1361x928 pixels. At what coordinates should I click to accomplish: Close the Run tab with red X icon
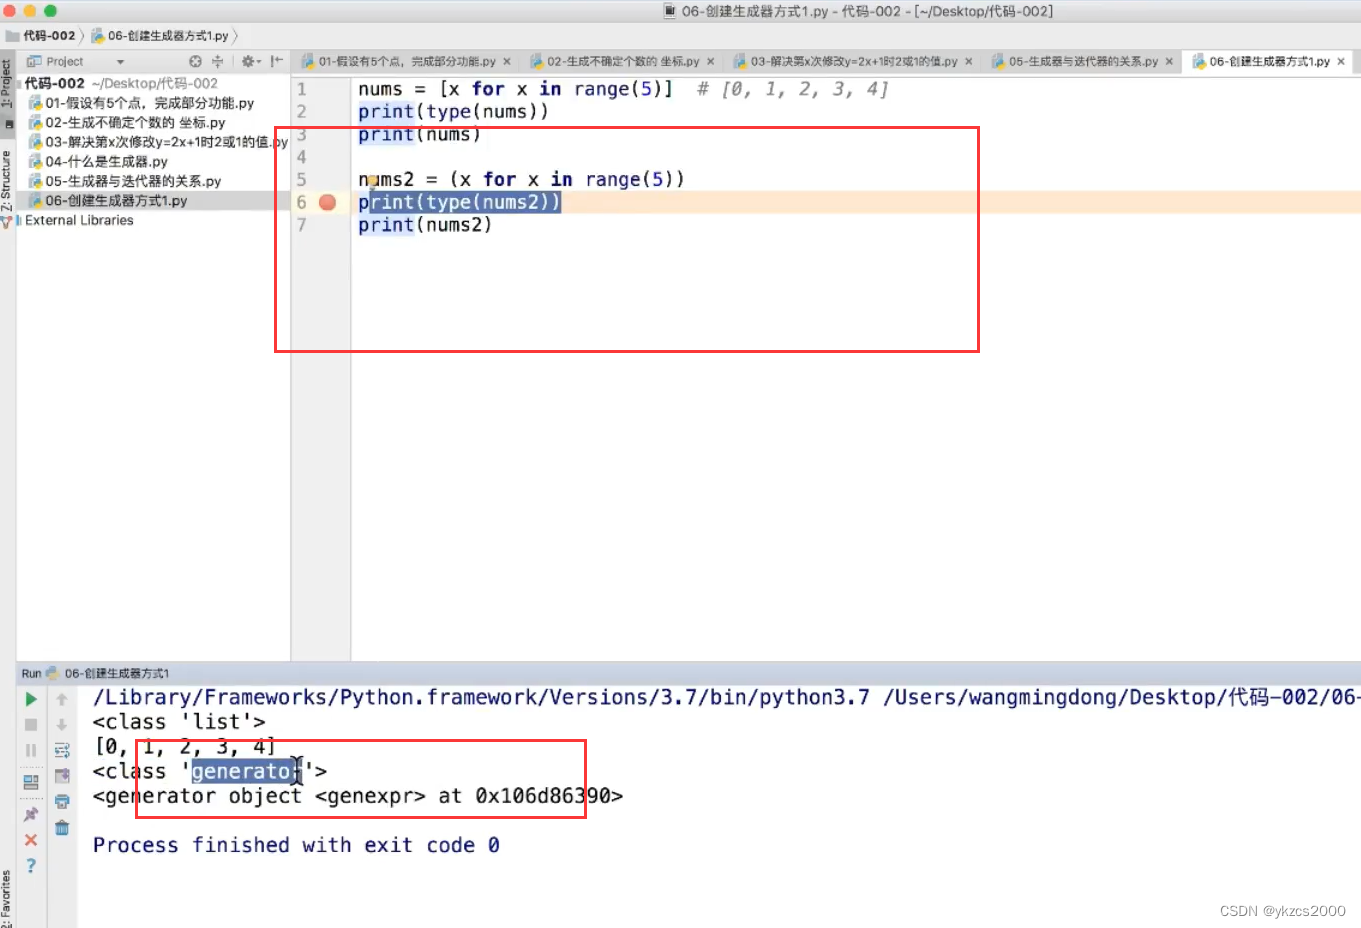tap(31, 840)
